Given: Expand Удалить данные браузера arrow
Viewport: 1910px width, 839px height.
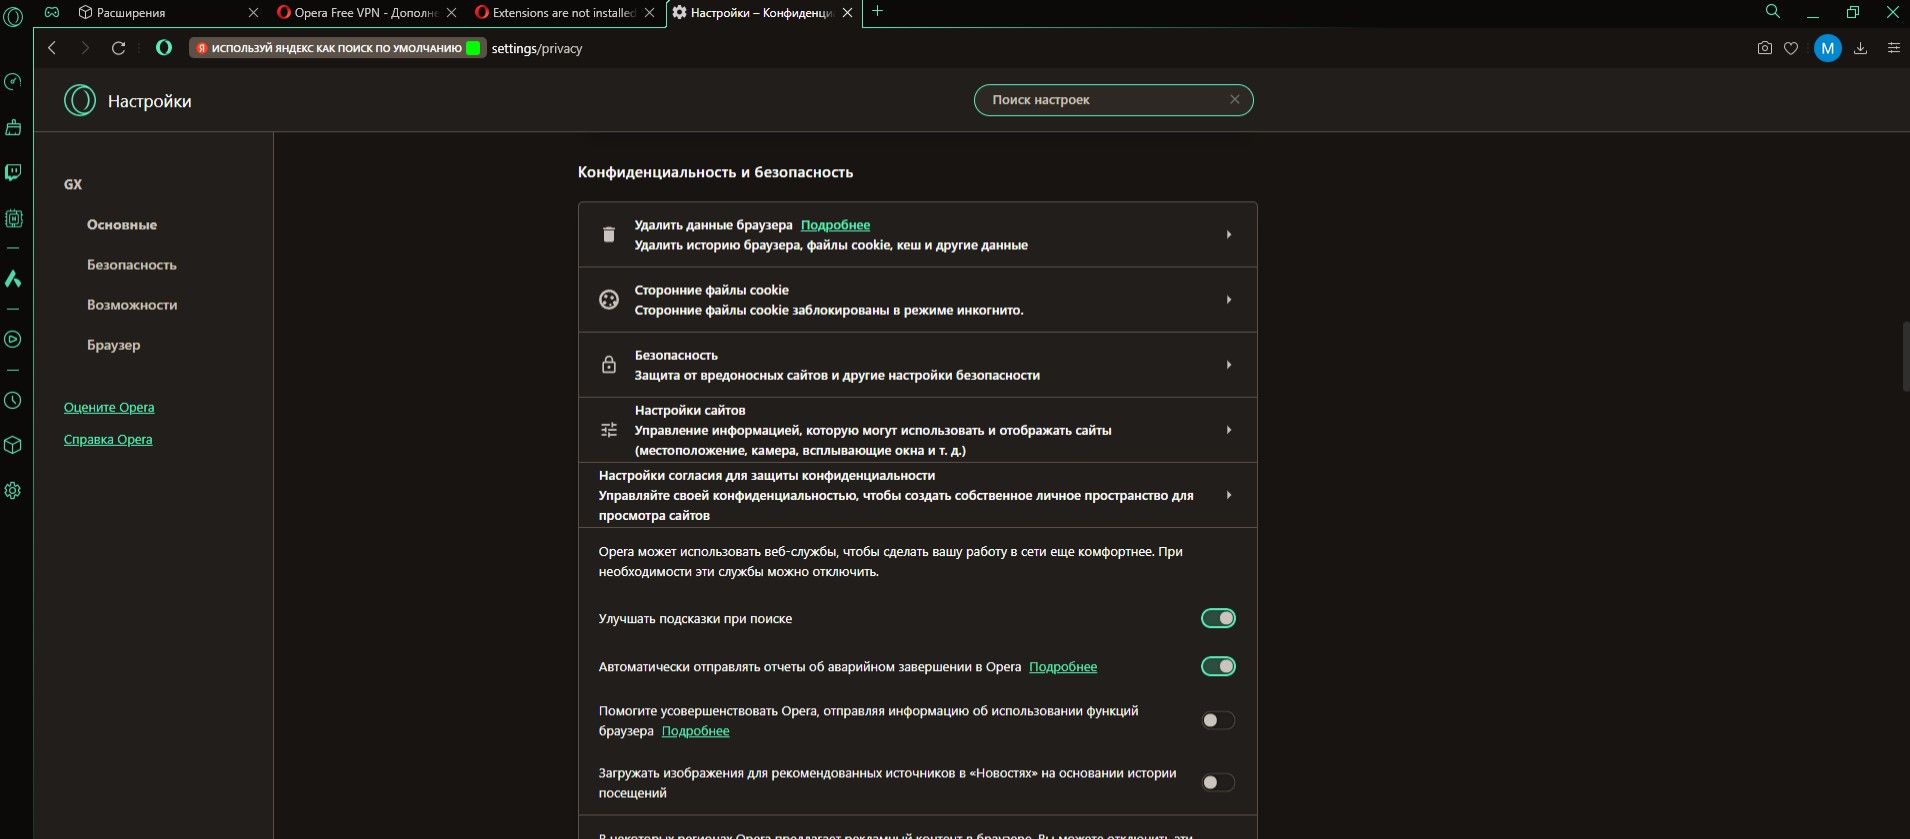Looking at the screenshot, I should coord(1228,234).
